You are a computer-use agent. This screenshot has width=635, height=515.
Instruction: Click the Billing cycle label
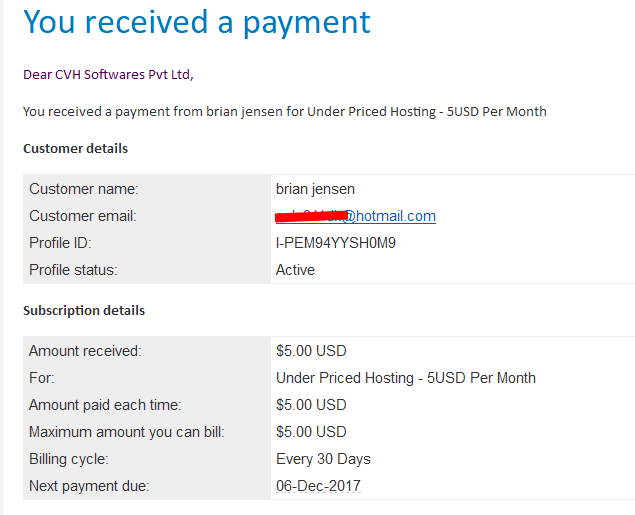69,459
